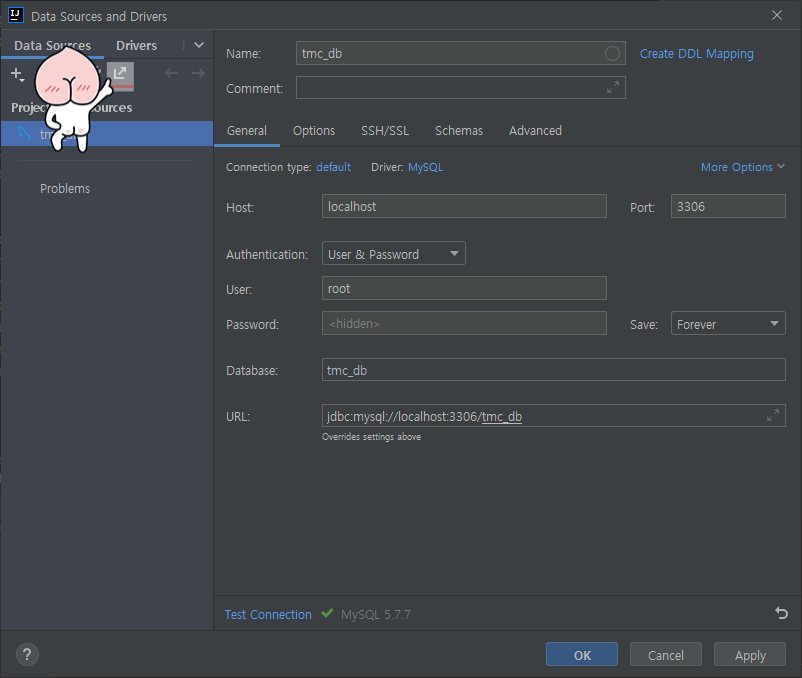Image resolution: width=802 pixels, height=678 pixels.
Task: Click the forward arrow navigation icon
Action: coord(198,73)
